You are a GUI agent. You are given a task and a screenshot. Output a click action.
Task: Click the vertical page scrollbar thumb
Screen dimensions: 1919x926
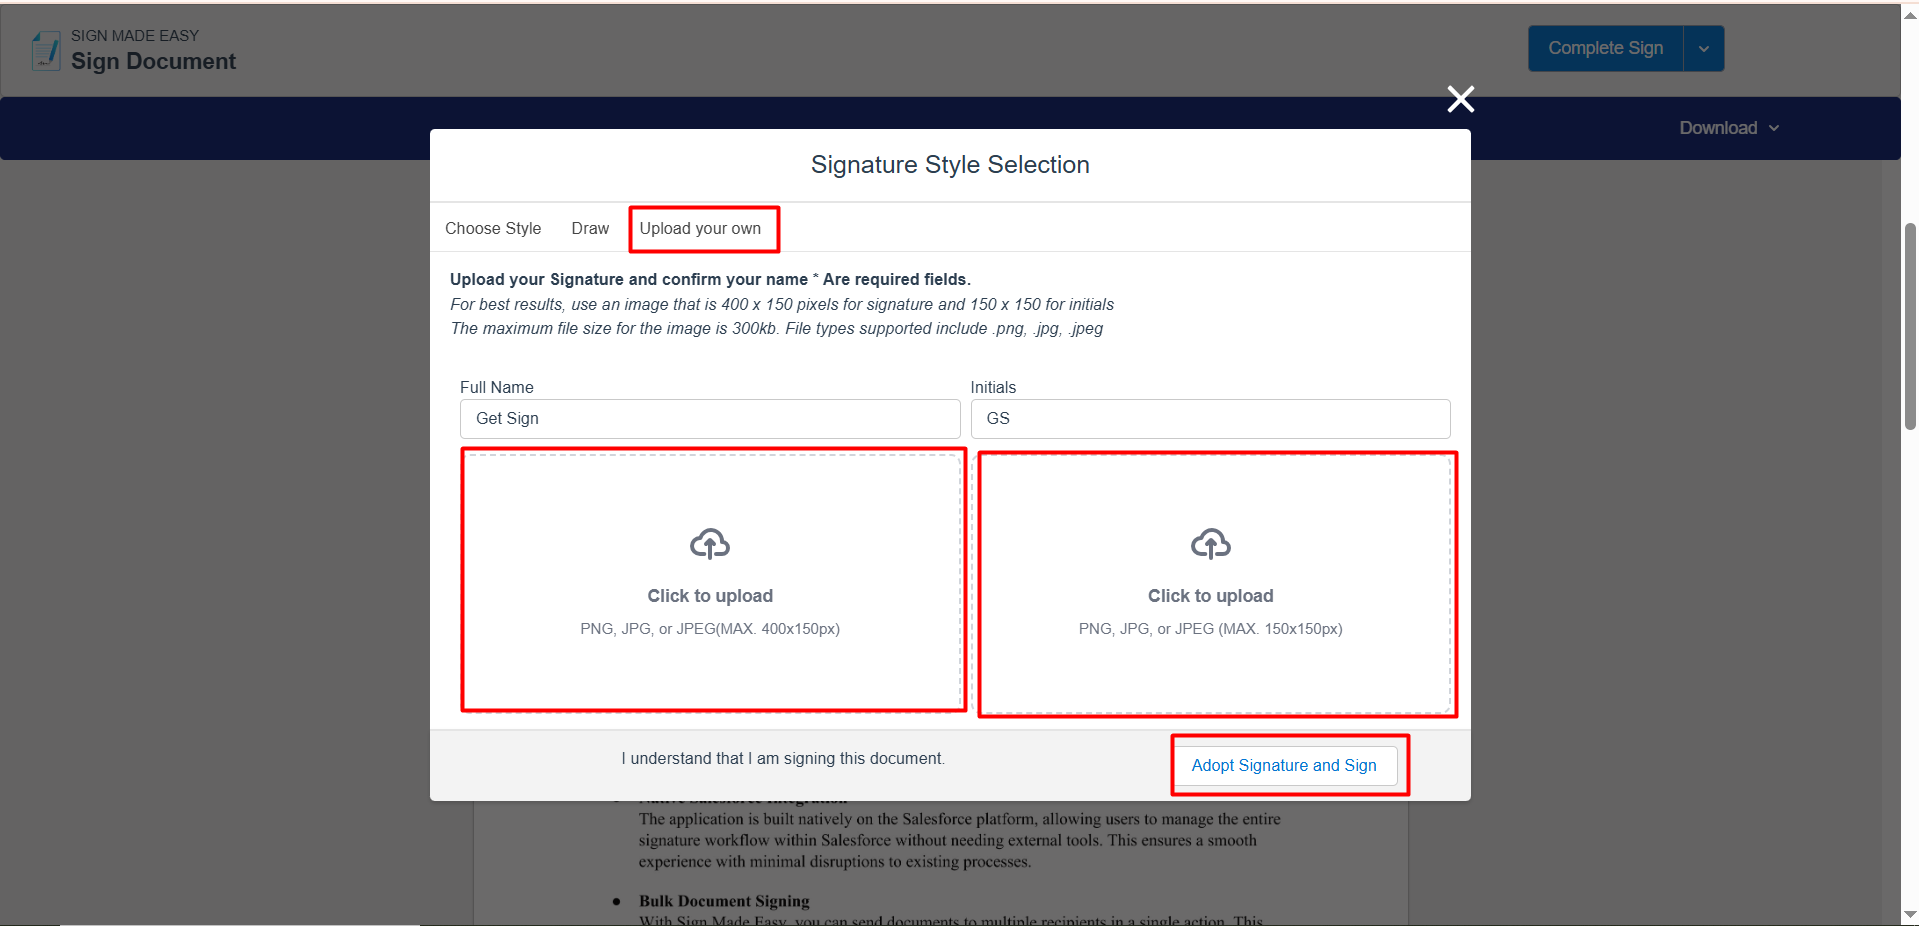click(x=1910, y=325)
